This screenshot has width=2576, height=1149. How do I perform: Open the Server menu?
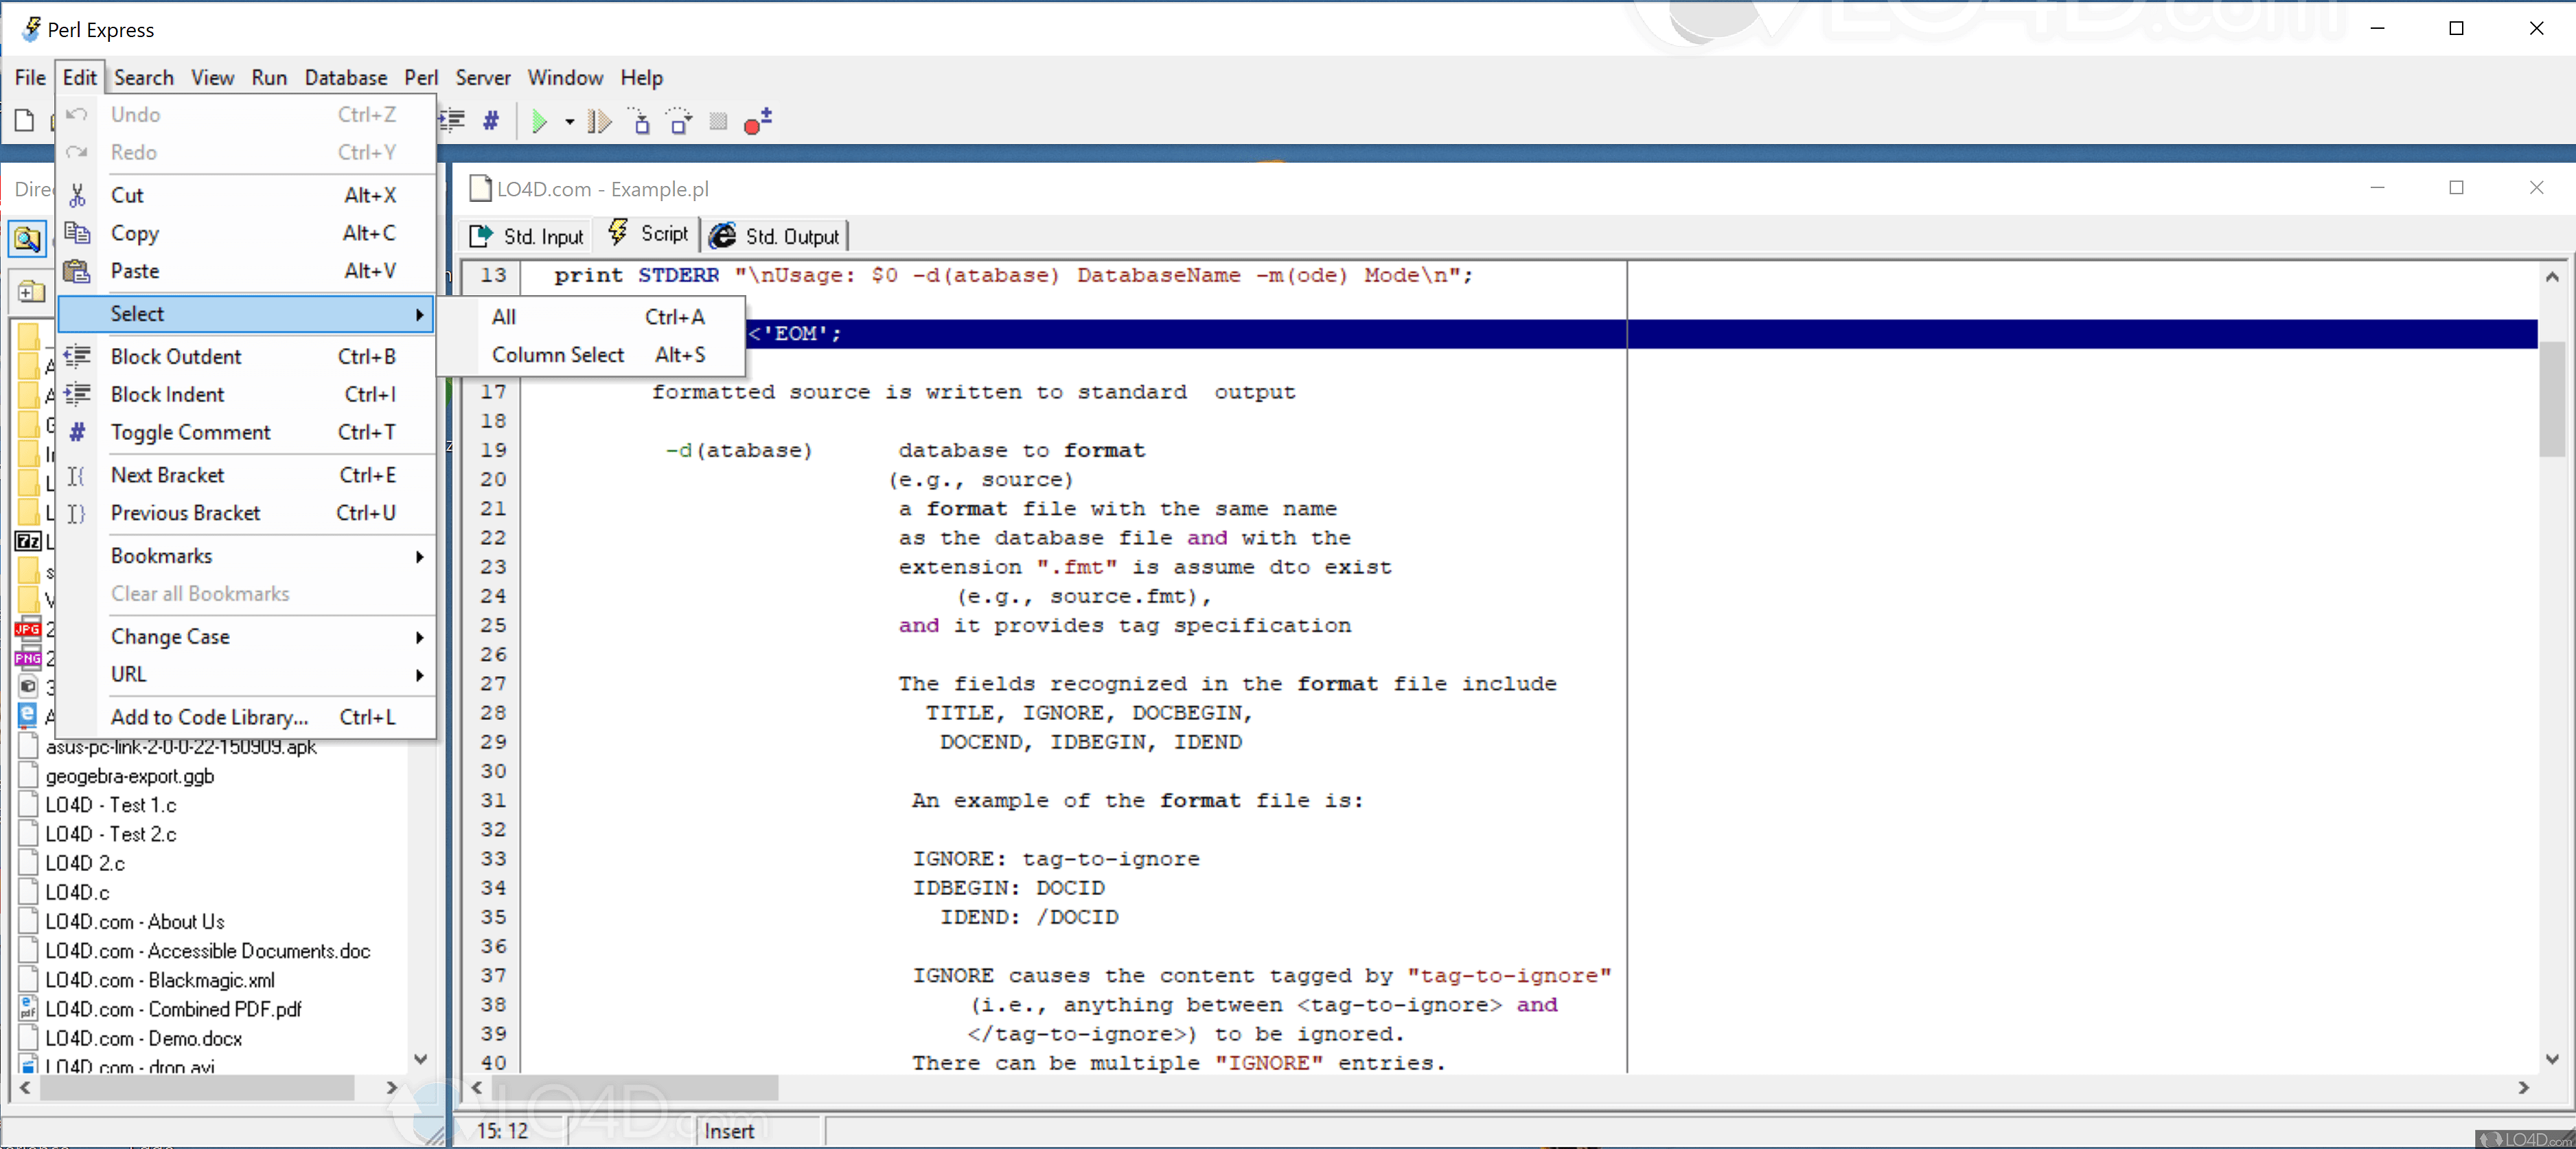click(483, 77)
